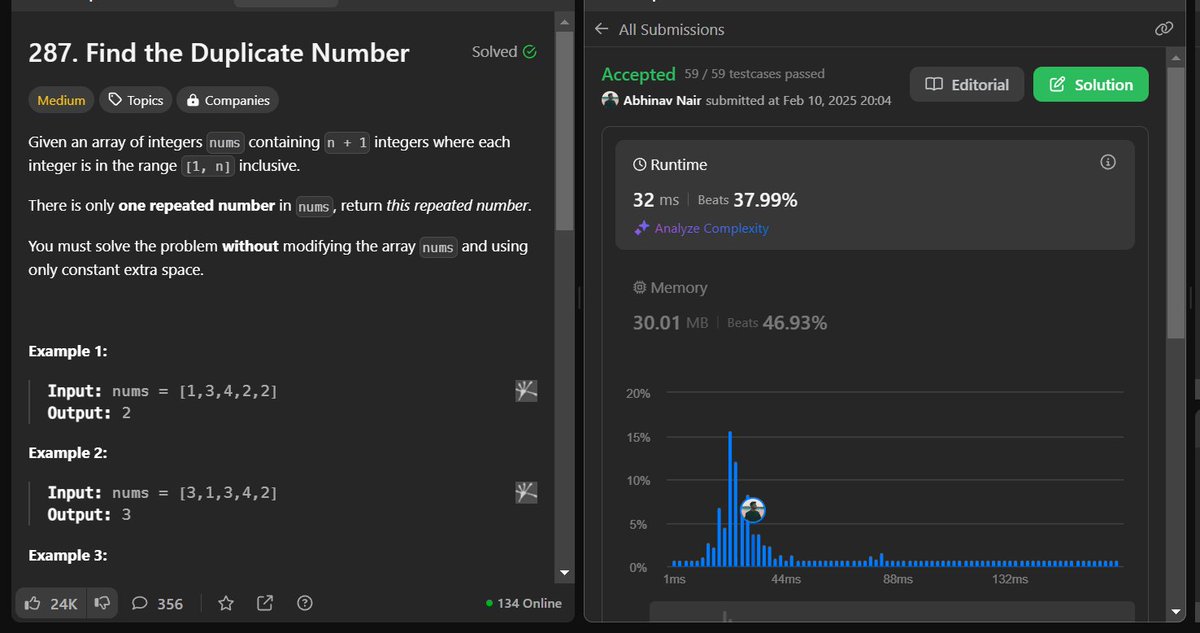Click the Medium difficulty badge
The image size is (1200, 633).
(x=61, y=100)
